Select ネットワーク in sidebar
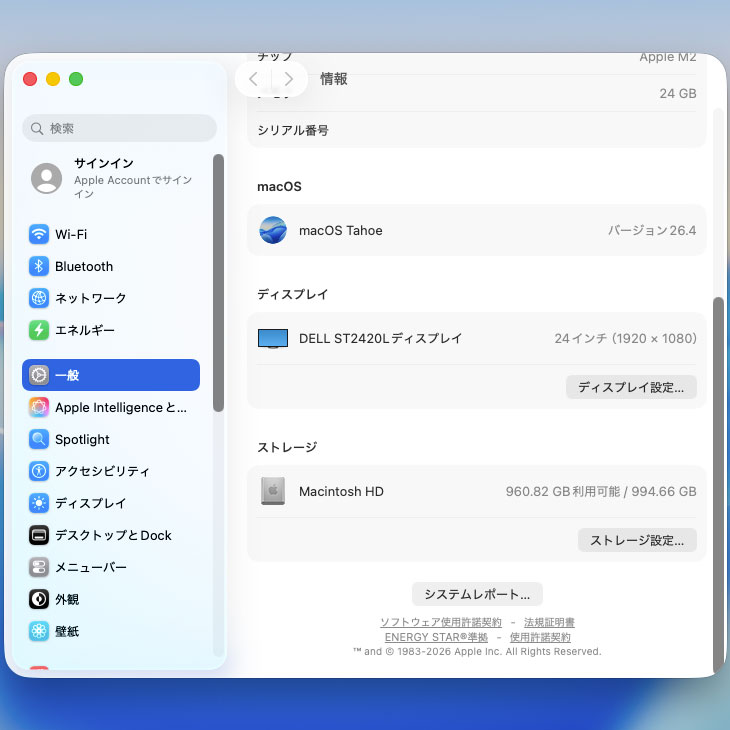 coord(91,298)
